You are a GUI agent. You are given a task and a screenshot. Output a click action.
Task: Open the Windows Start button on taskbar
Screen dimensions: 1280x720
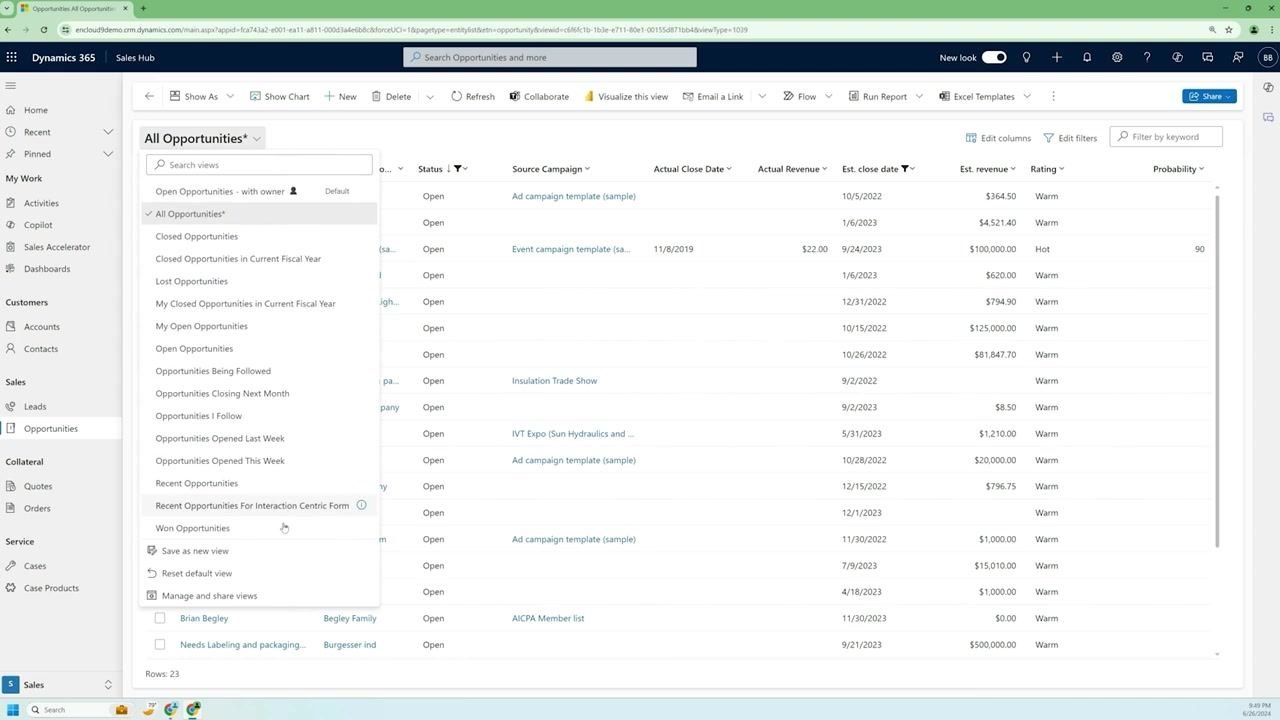pyautogui.click(x=13, y=709)
